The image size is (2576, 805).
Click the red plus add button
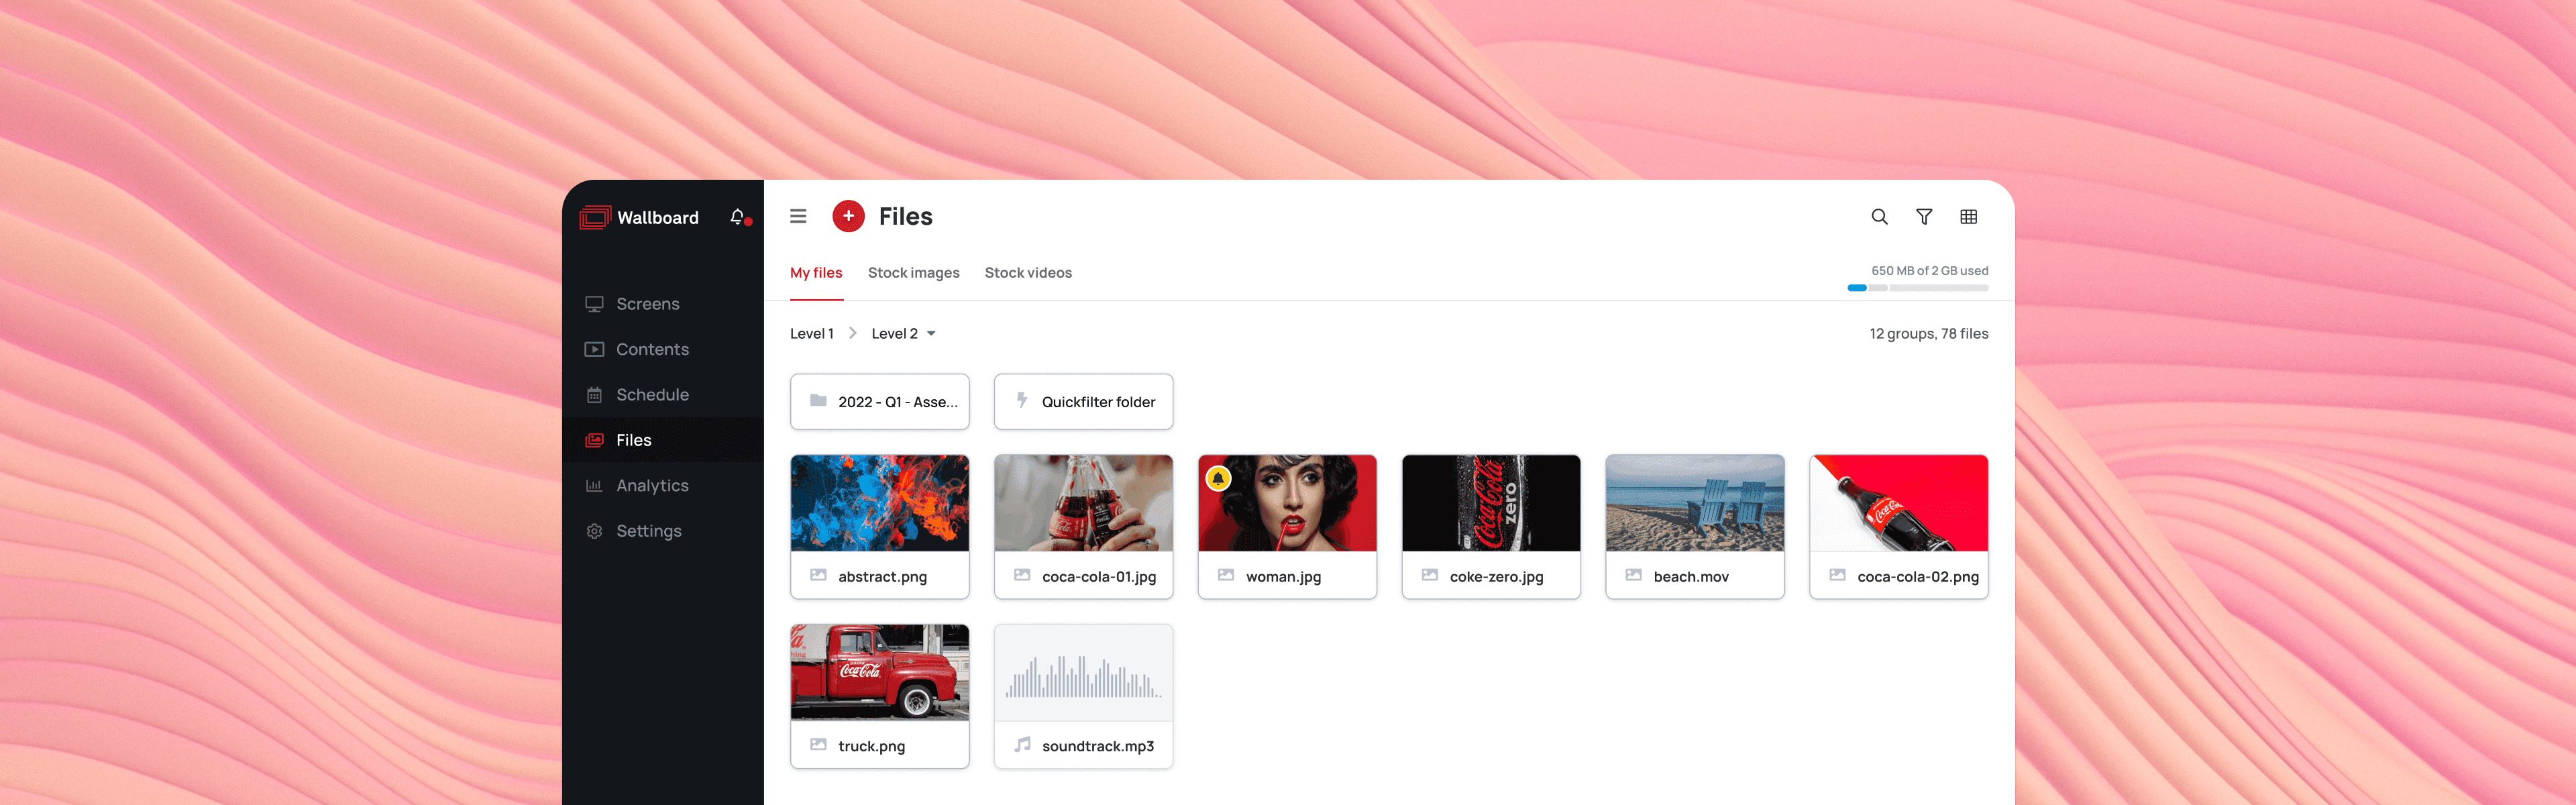point(848,216)
